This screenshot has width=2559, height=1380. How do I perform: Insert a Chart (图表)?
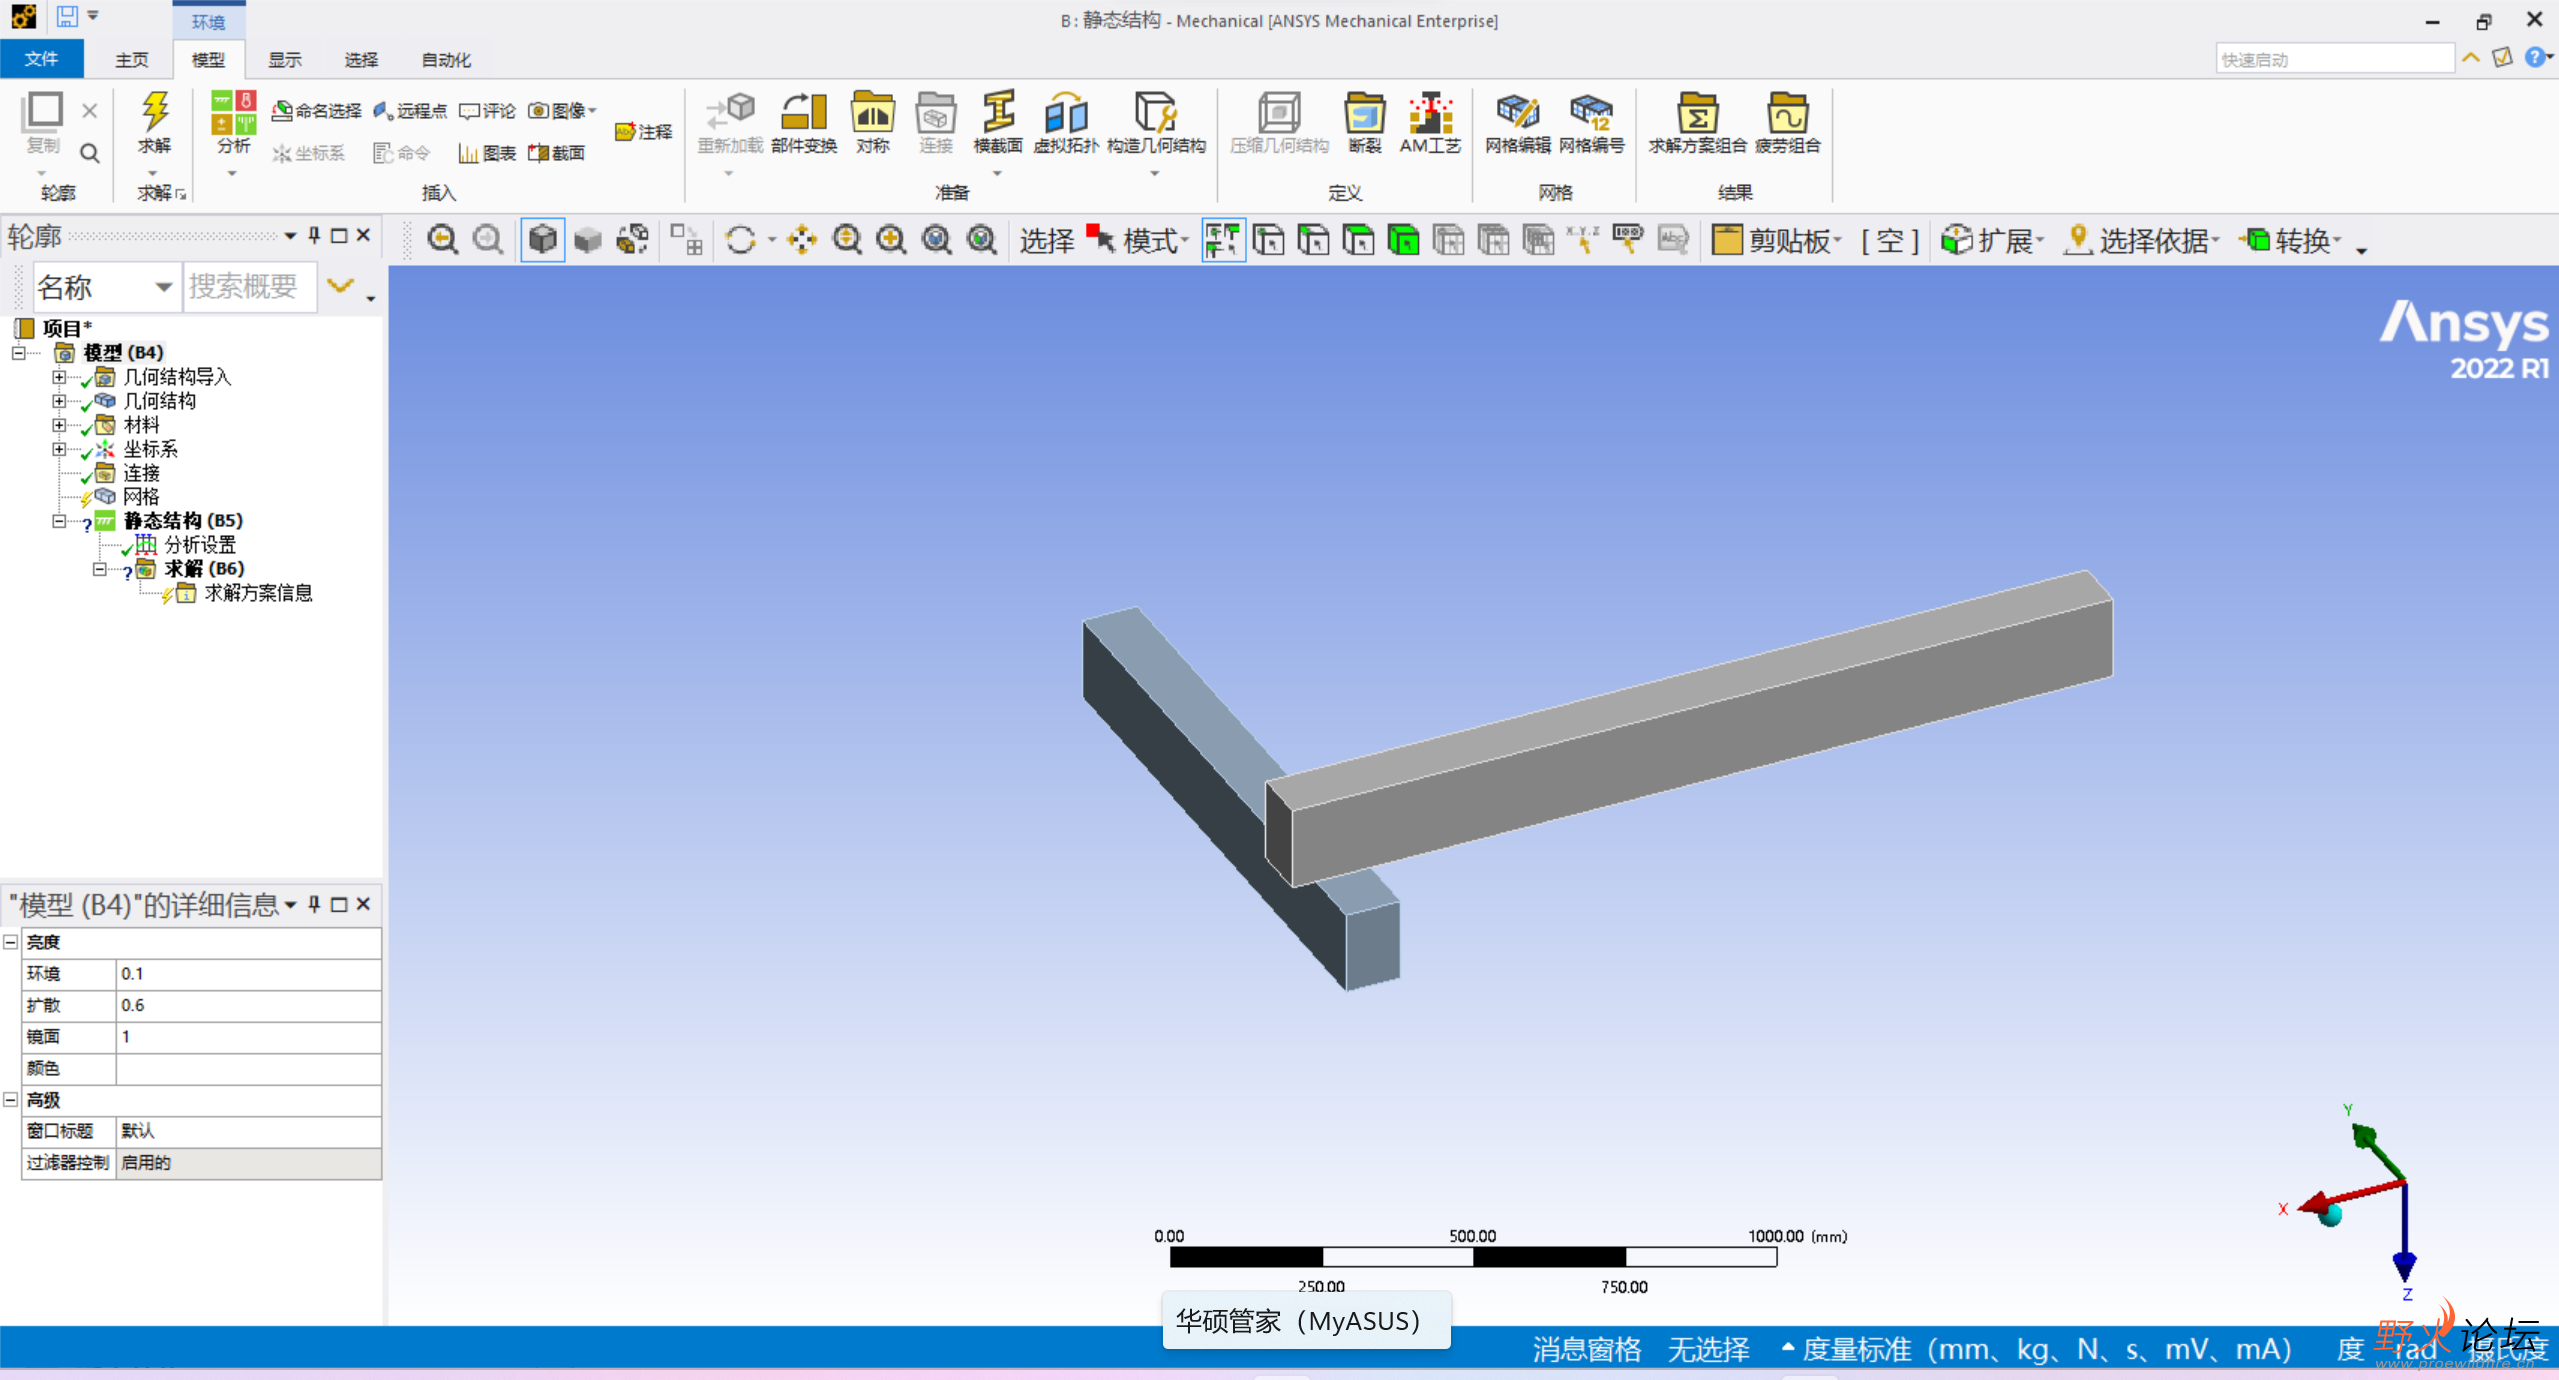pyautogui.click(x=487, y=153)
